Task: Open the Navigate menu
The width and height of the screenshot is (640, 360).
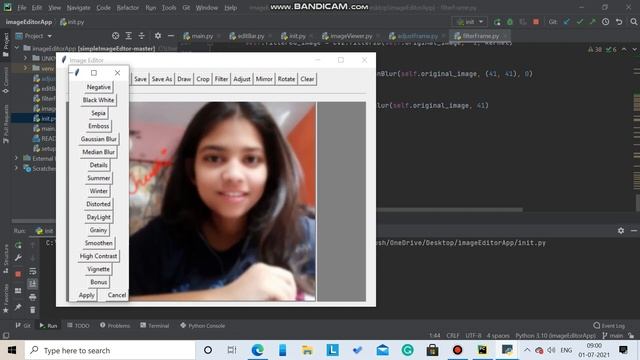Action: click(78, 8)
